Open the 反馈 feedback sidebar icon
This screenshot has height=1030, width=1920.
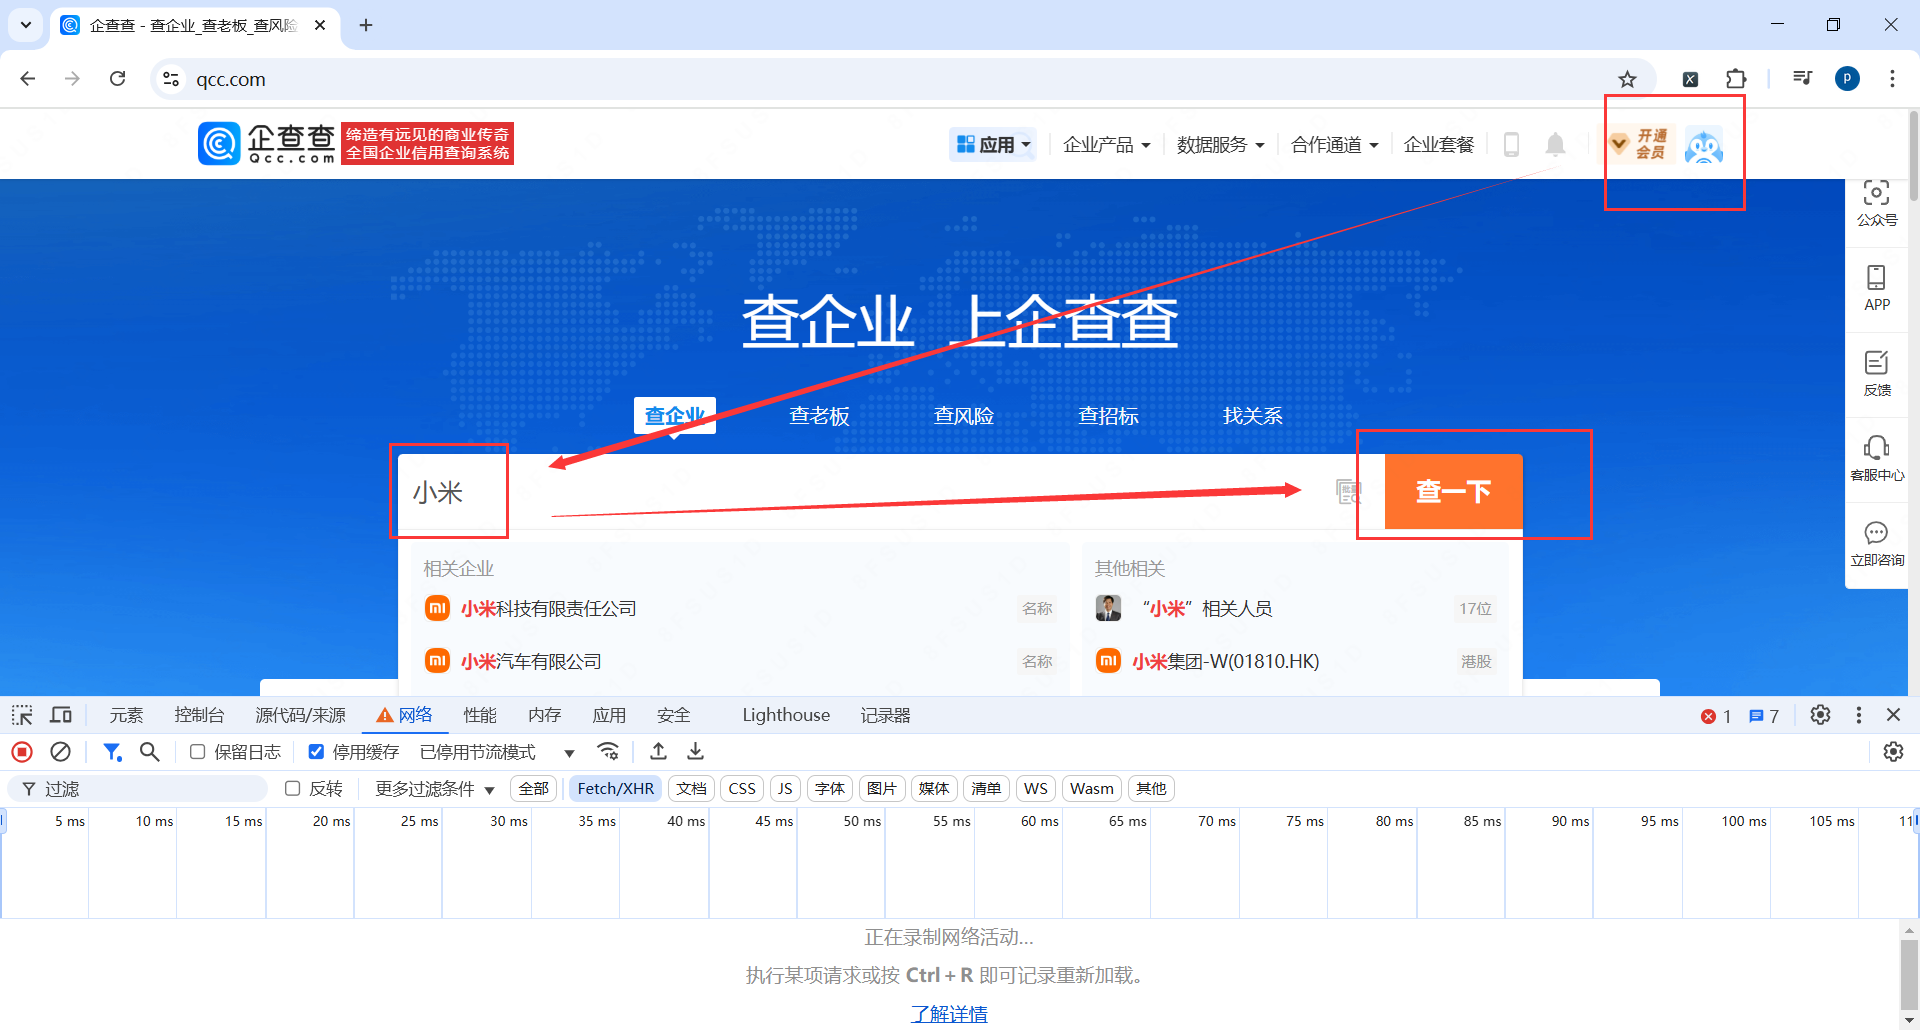click(1877, 373)
